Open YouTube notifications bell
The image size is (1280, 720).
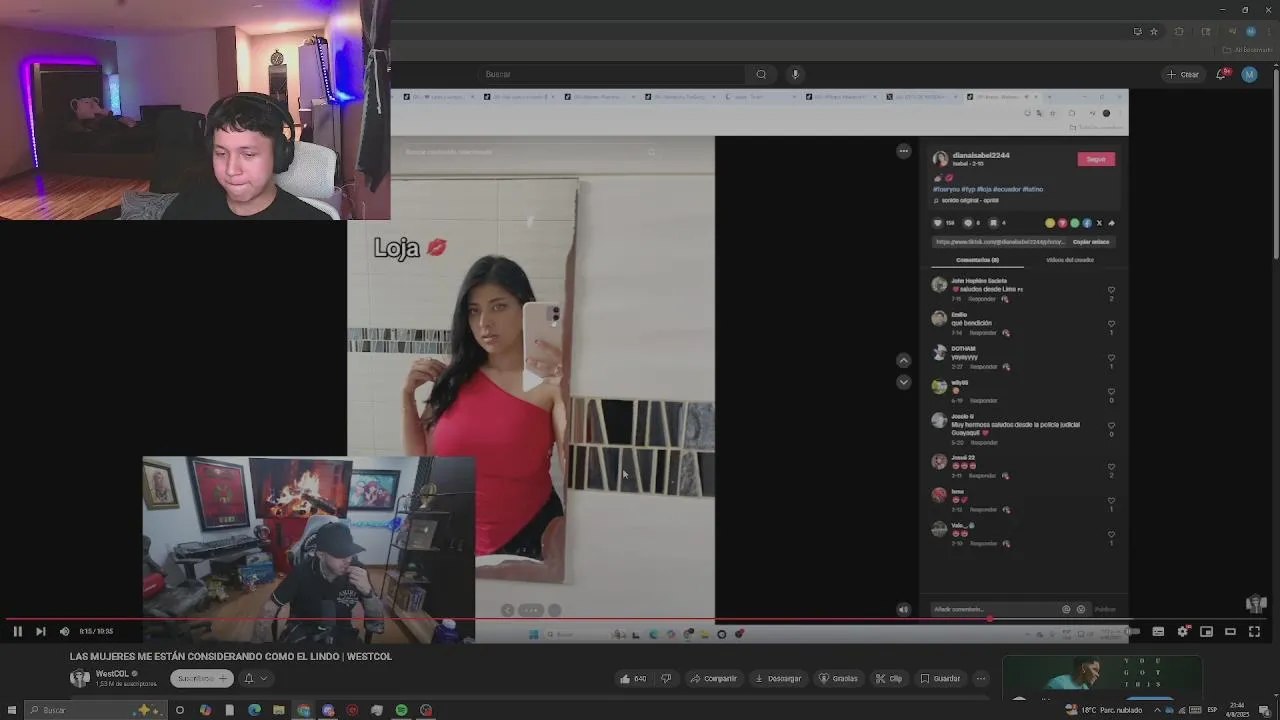pos(1222,74)
